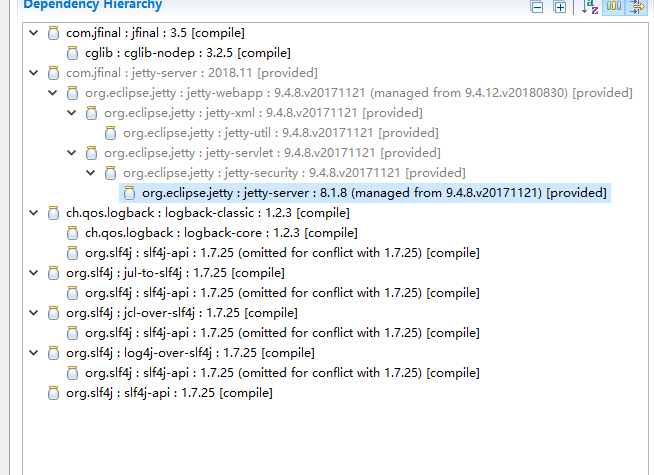This screenshot has height=475, width=654.
Task: Collapse the jetty-xml dependency node
Action: coord(72,112)
